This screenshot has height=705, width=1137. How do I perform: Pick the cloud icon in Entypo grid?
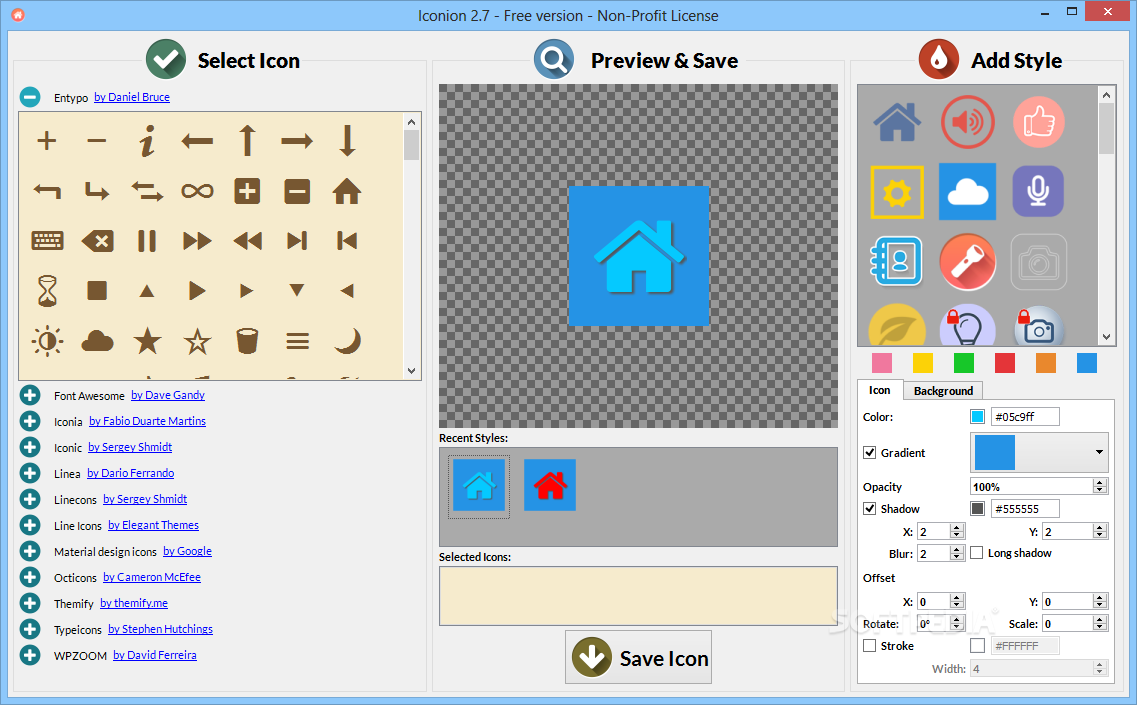tap(97, 341)
